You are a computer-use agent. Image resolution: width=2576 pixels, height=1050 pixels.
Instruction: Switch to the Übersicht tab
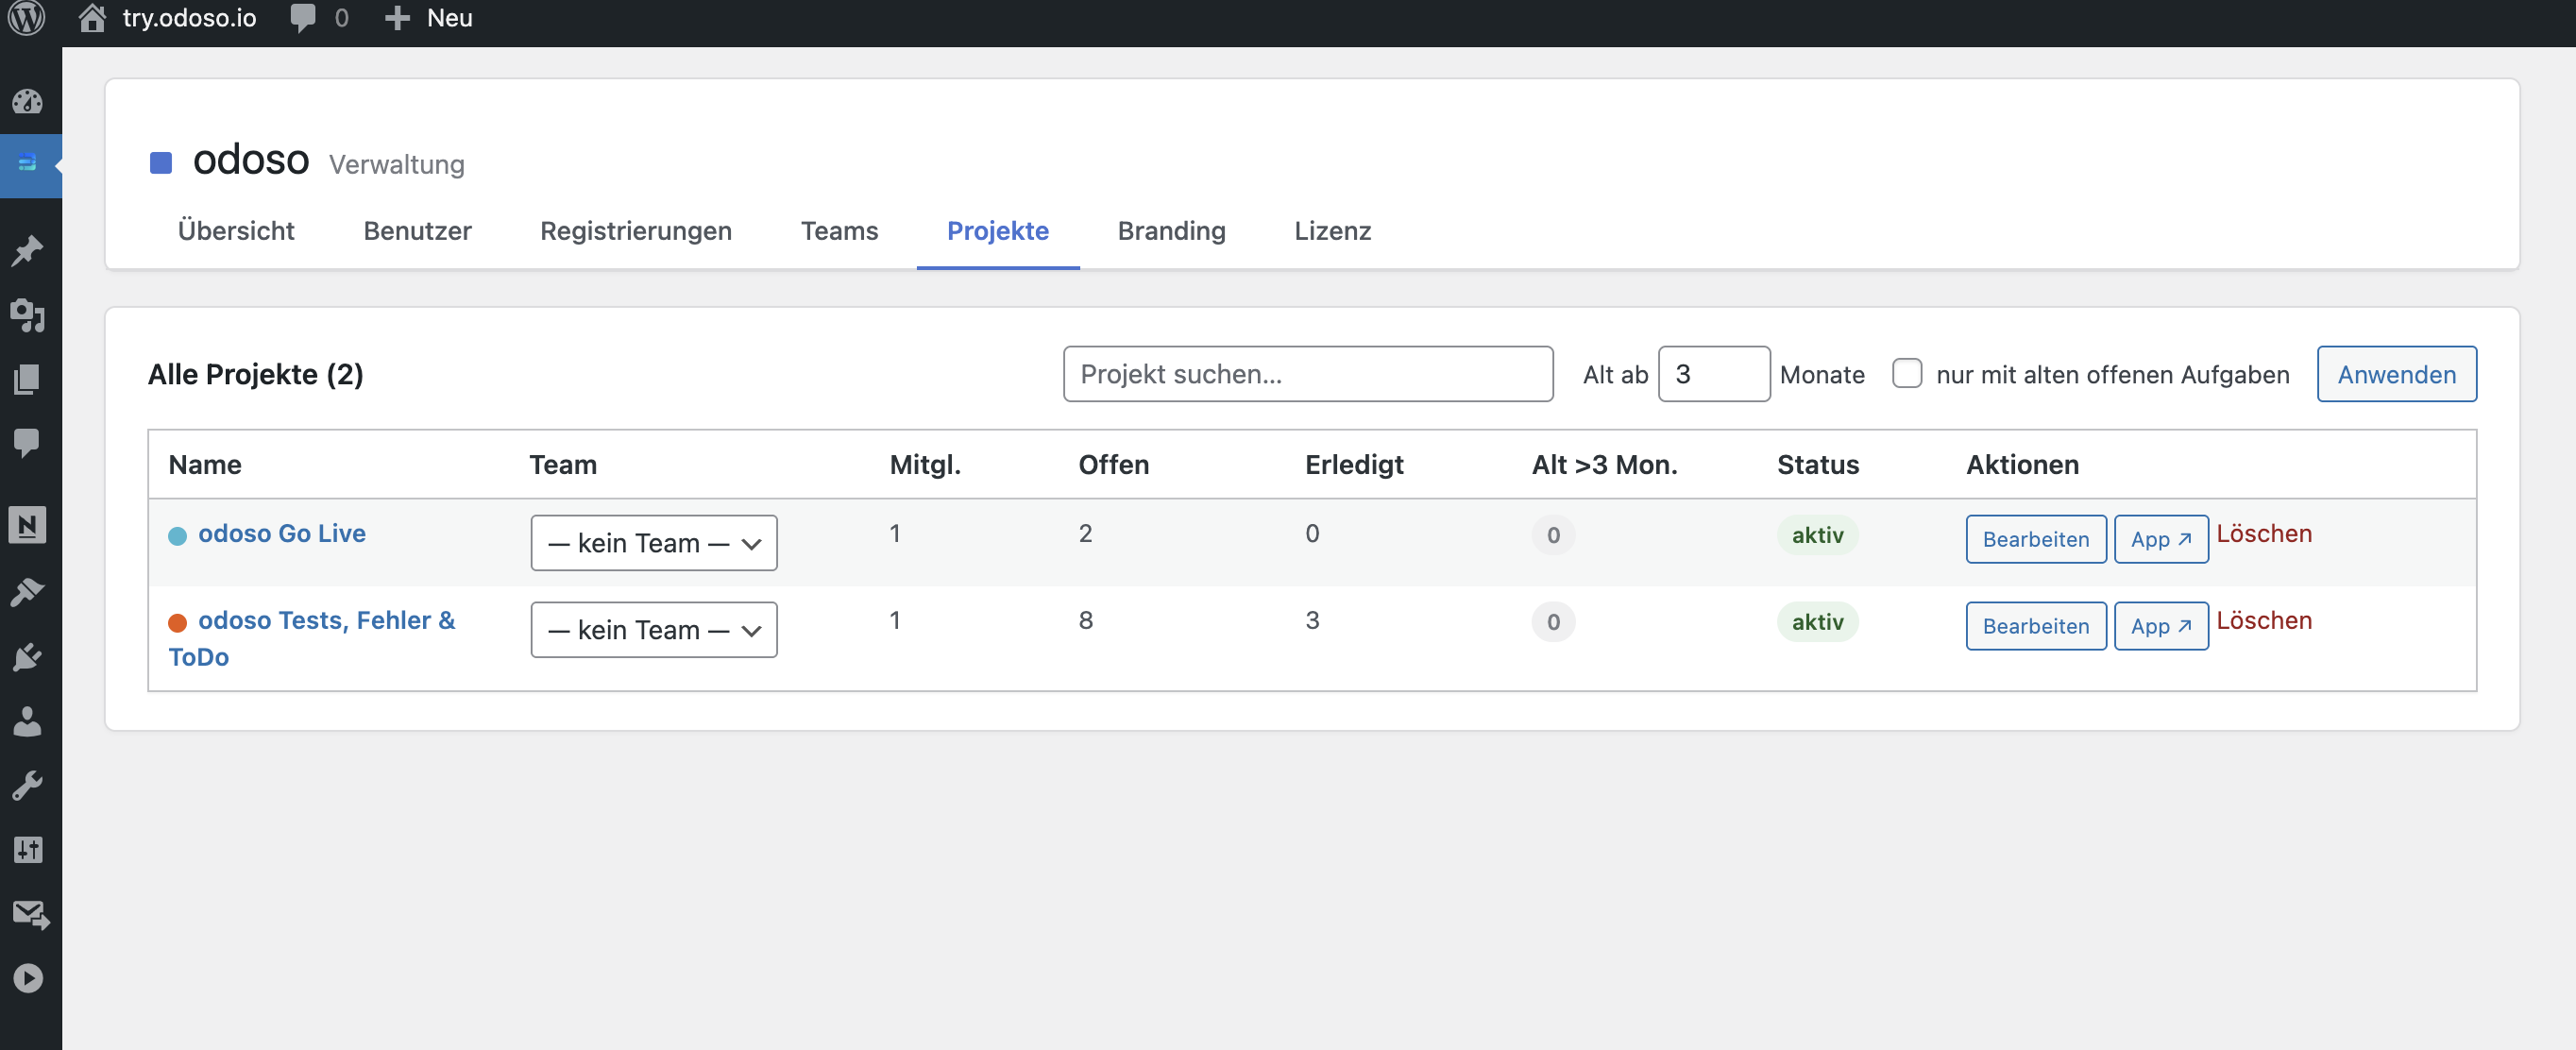(x=236, y=231)
